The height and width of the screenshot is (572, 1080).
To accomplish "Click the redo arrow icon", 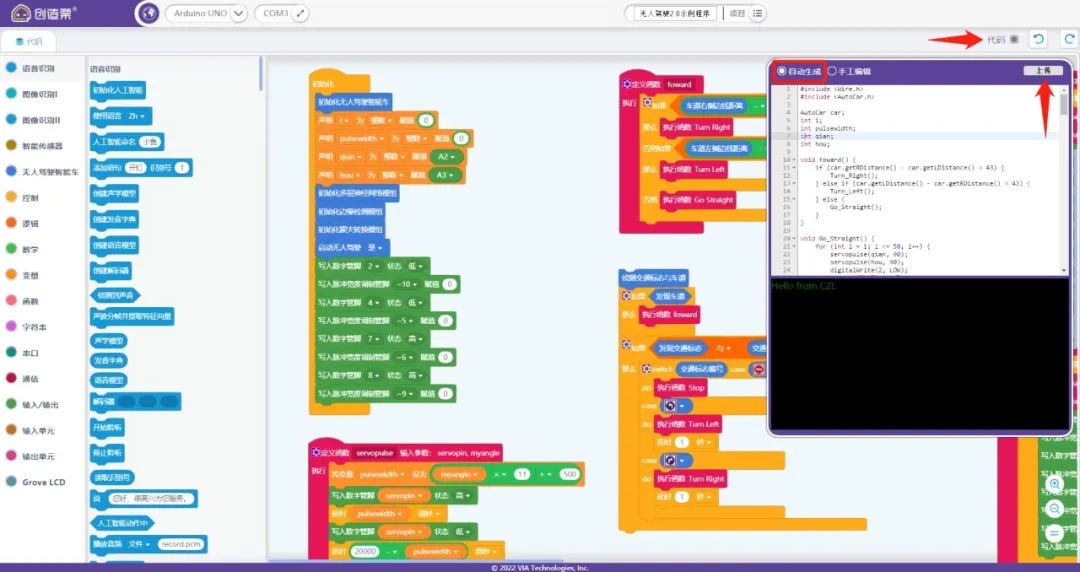I will (x=1068, y=39).
